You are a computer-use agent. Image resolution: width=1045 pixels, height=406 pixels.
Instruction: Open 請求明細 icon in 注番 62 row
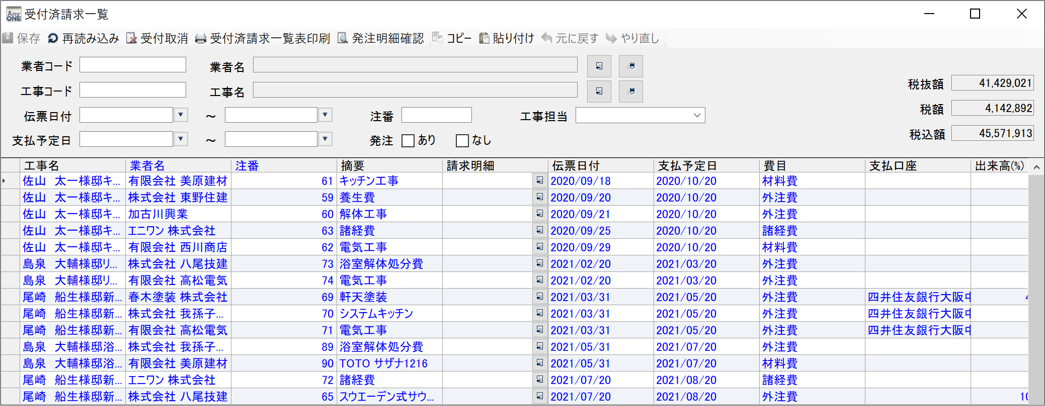[x=540, y=247]
